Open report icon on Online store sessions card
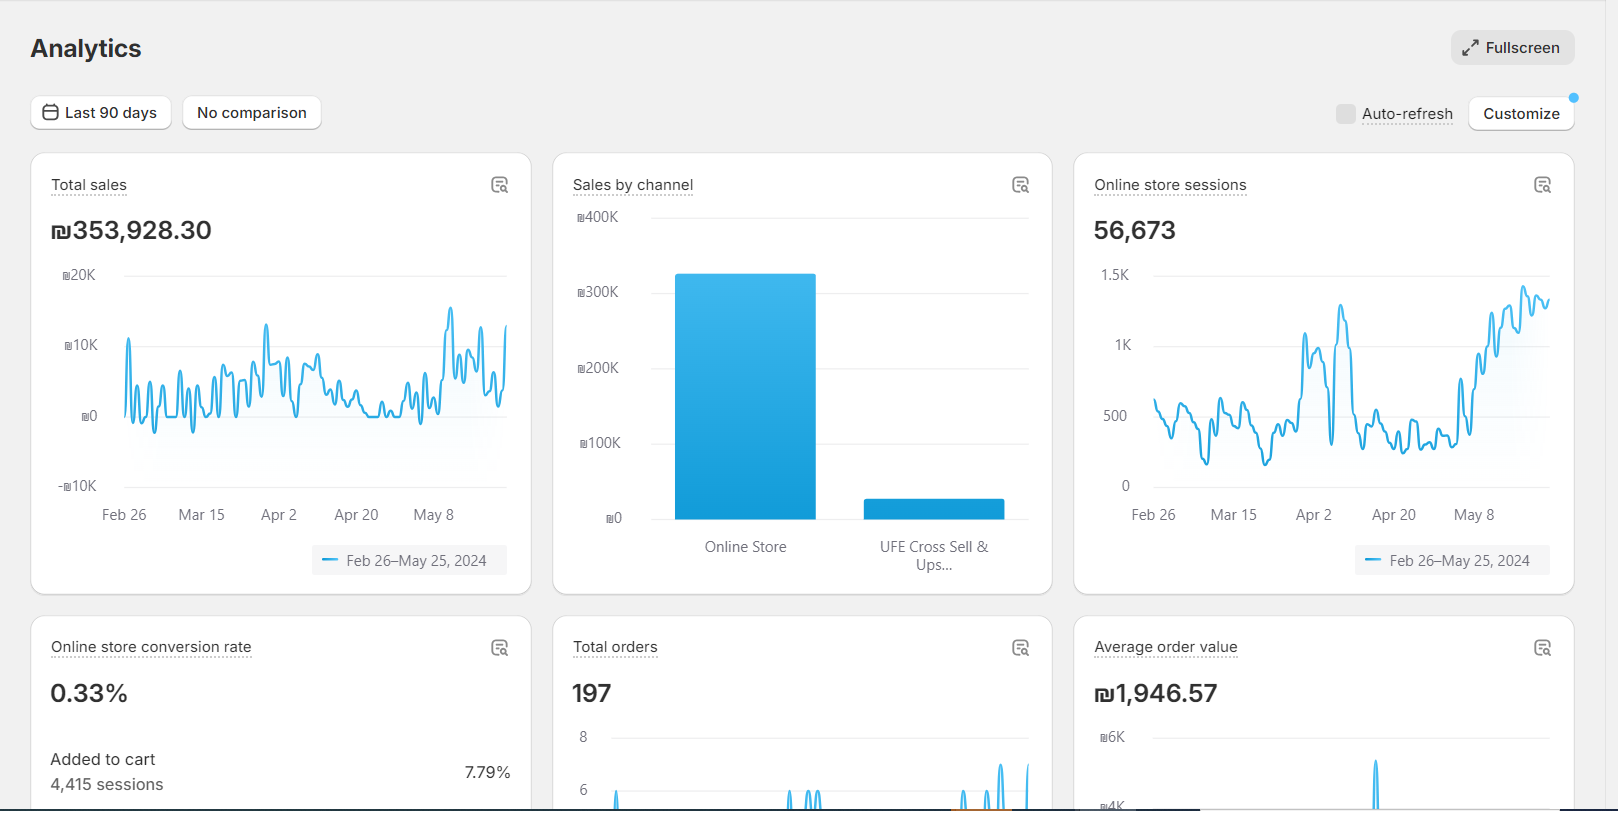 (1543, 185)
